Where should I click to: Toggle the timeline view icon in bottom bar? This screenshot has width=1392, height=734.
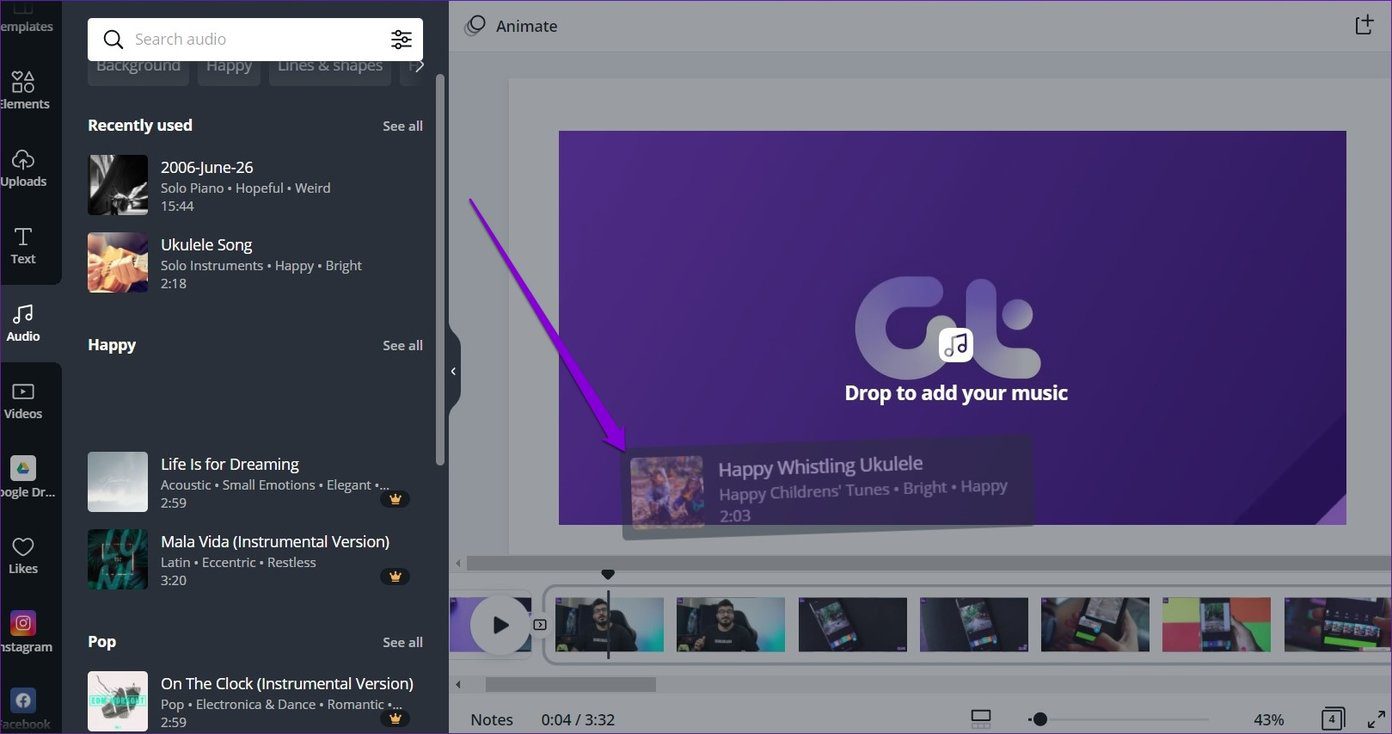[x=981, y=719]
